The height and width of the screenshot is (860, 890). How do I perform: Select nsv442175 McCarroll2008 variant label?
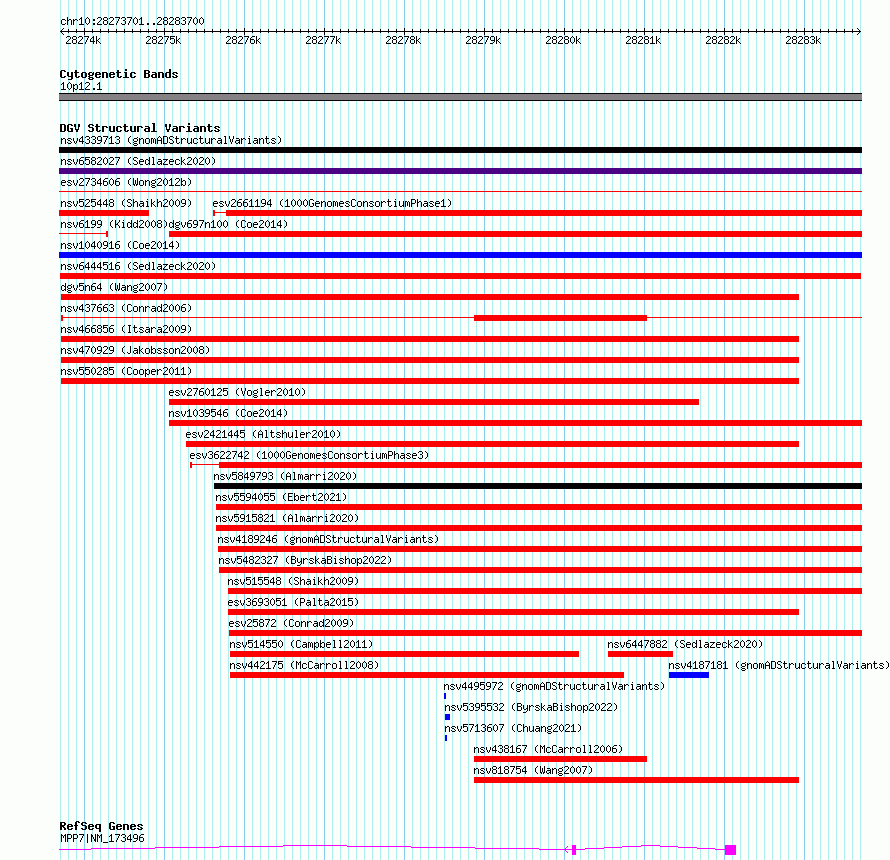pos(304,665)
